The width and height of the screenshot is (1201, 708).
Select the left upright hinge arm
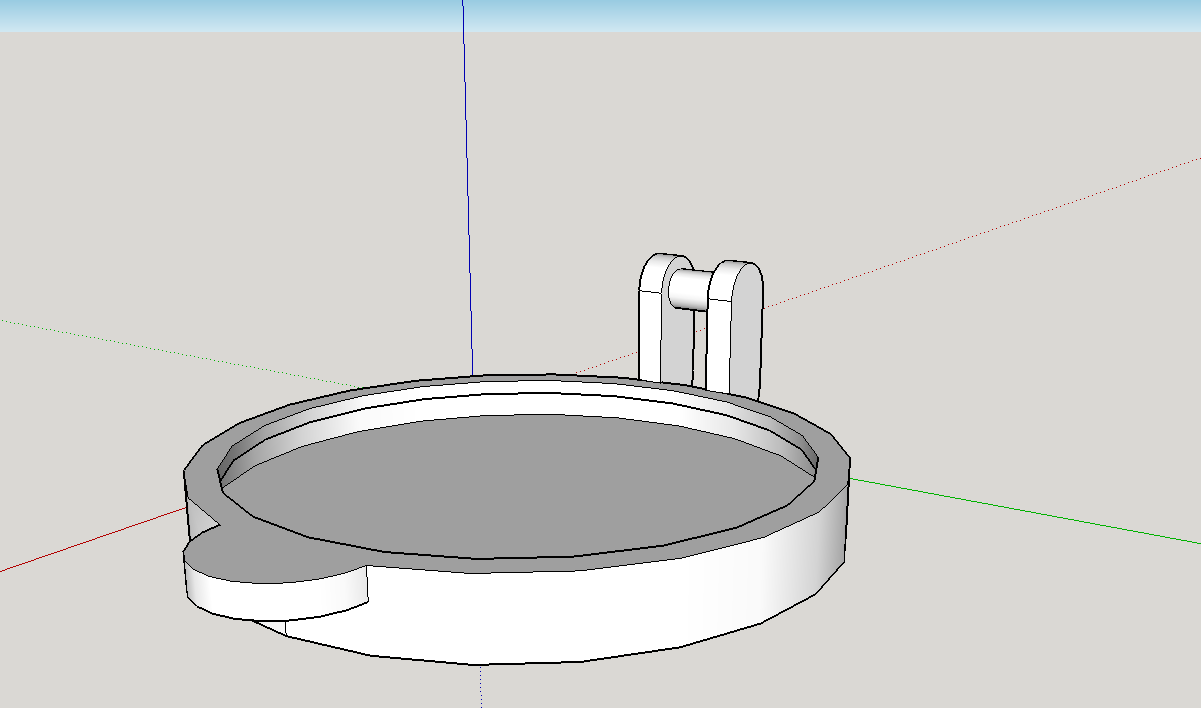666,320
